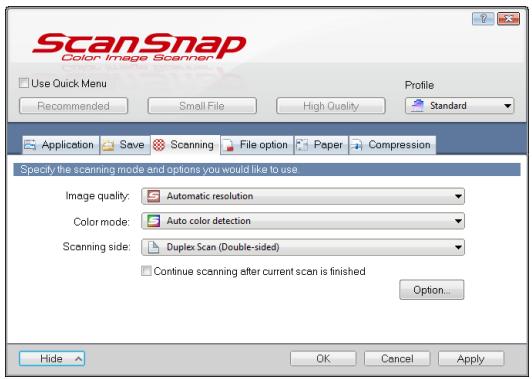
Task: Expand the Image quality dropdown arrow
Action: click(x=458, y=196)
